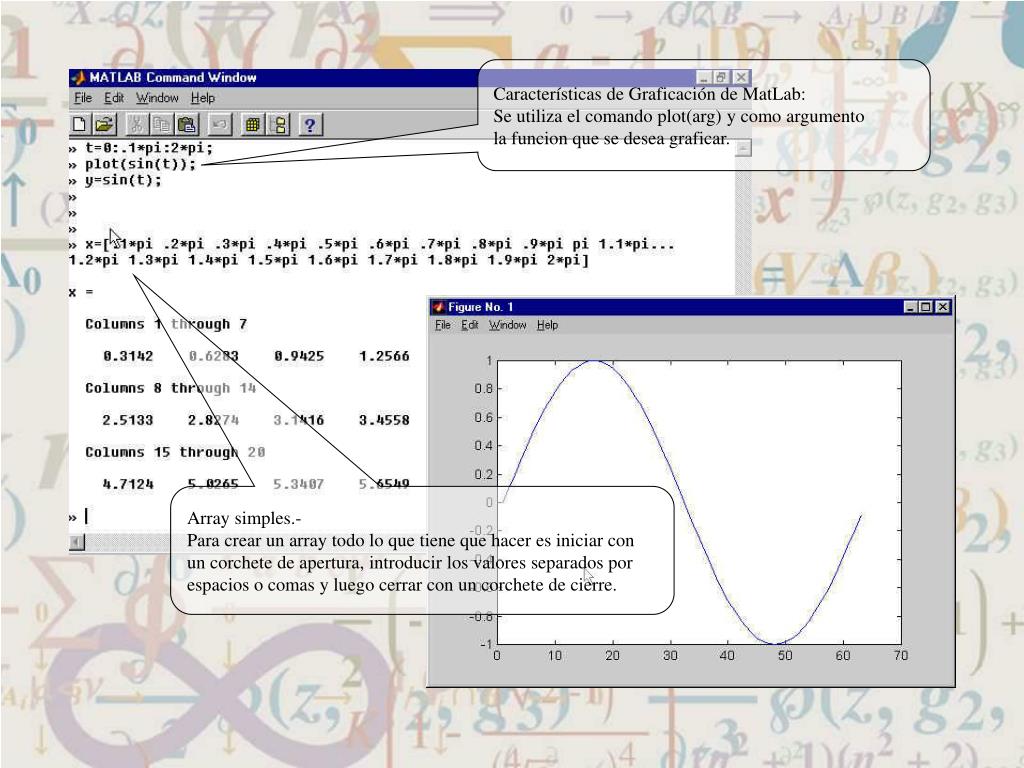Click the MATLAB logo in Figure No. 1 title bar
Screen dimensions: 1024x768
tap(439, 307)
